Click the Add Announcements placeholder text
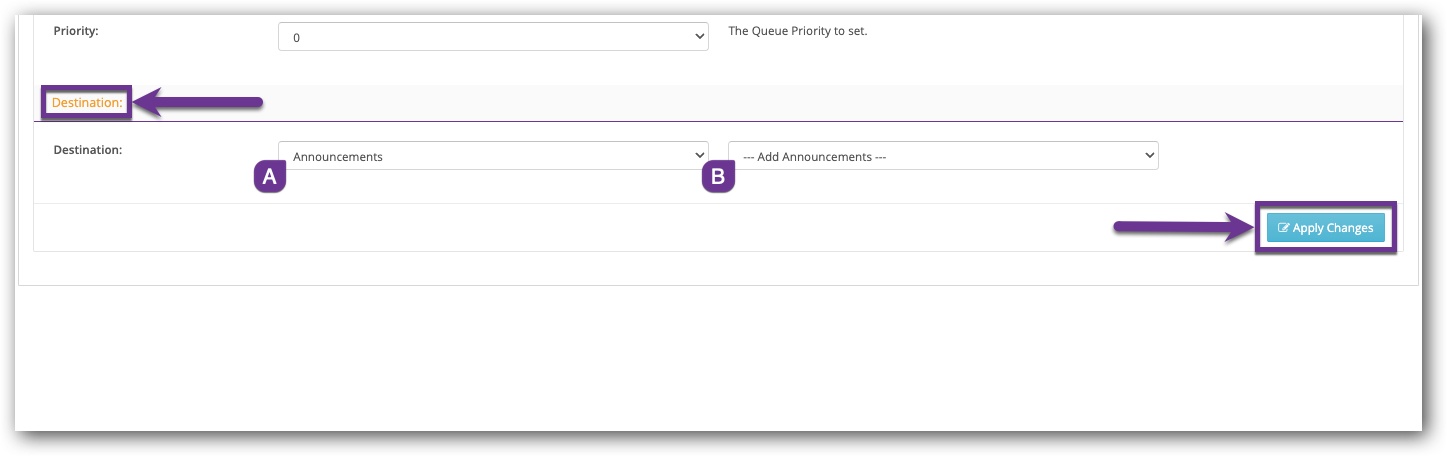The height and width of the screenshot is (456, 1447). pos(814,157)
